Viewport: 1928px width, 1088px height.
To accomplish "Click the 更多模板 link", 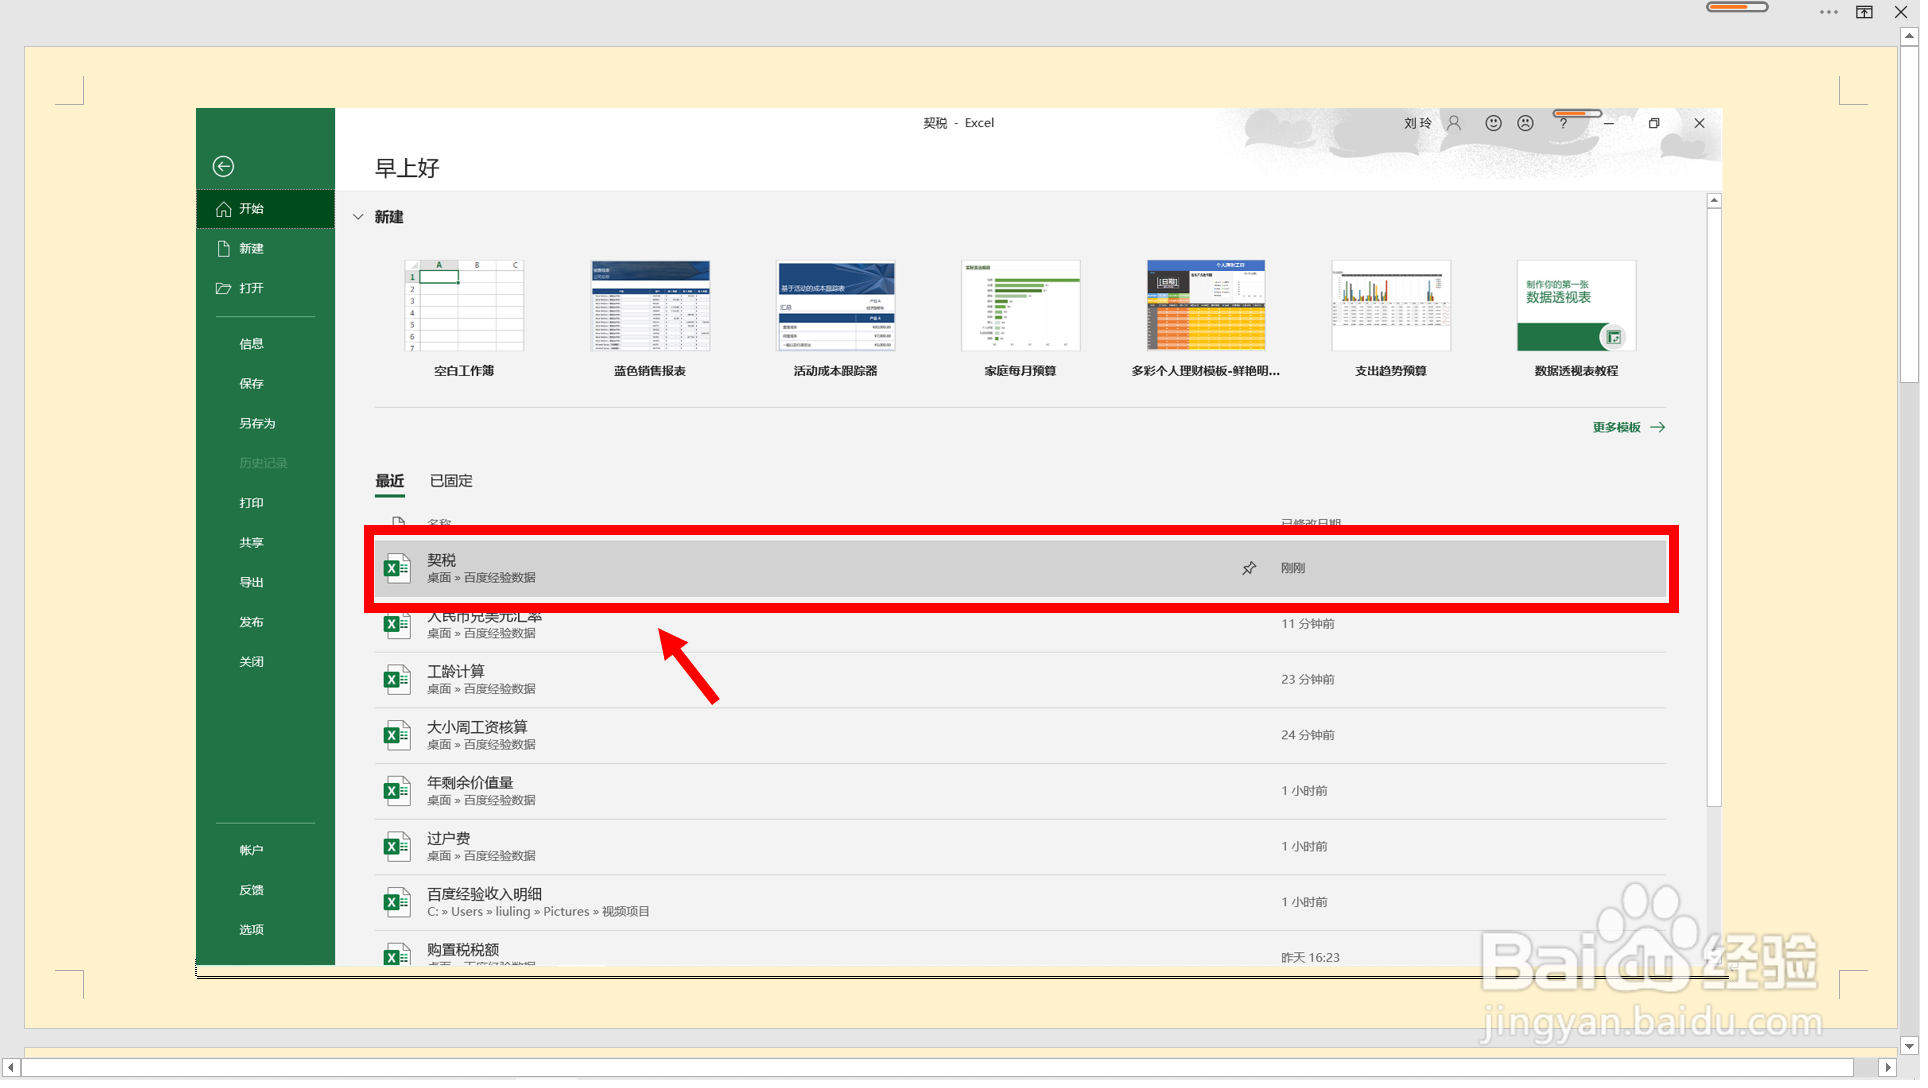I will click(x=1635, y=429).
